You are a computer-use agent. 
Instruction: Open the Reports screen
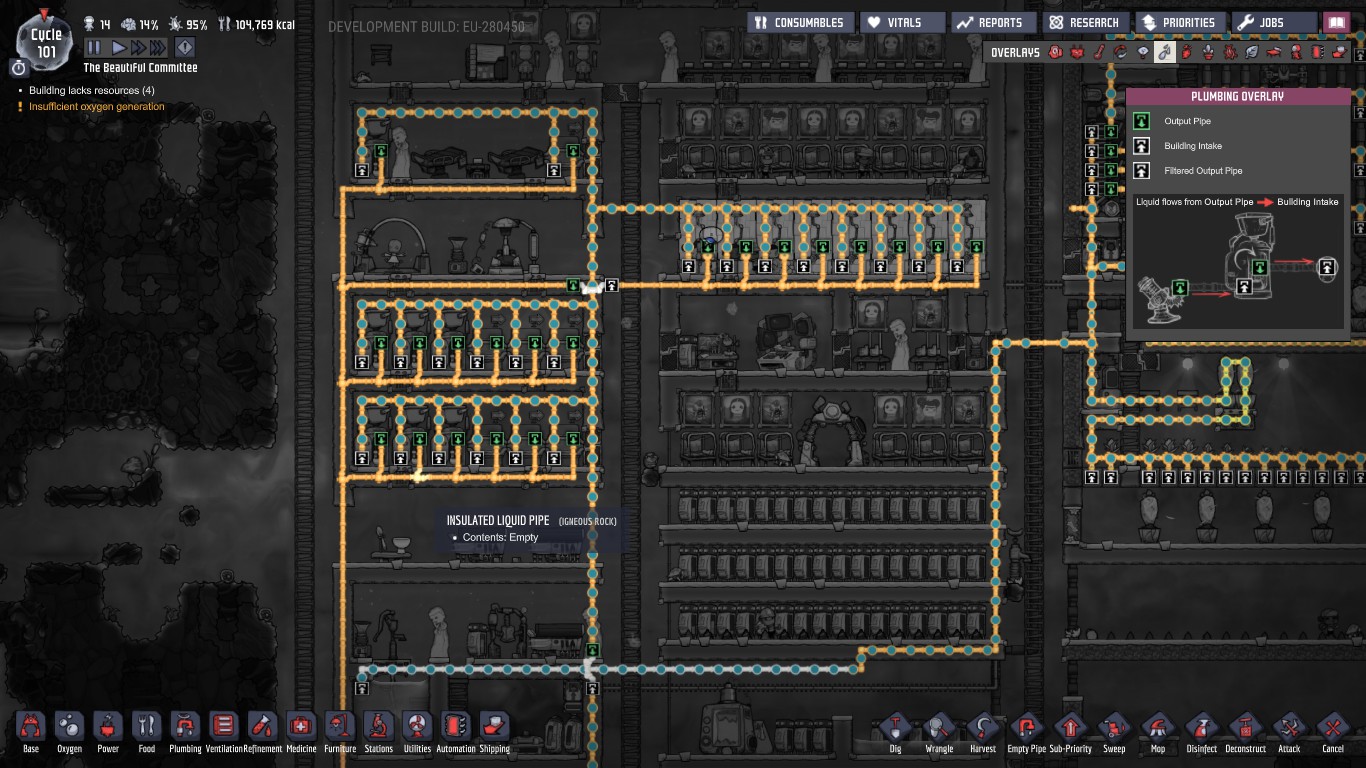click(x=993, y=22)
